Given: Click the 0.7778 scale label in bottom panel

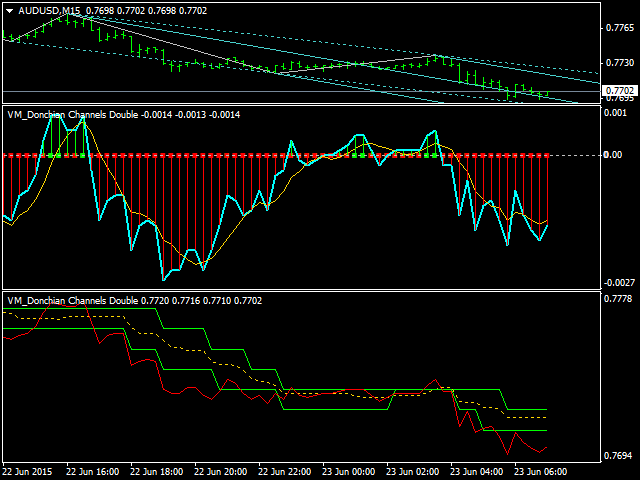Looking at the screenshot, I should (x=618, y=299).
